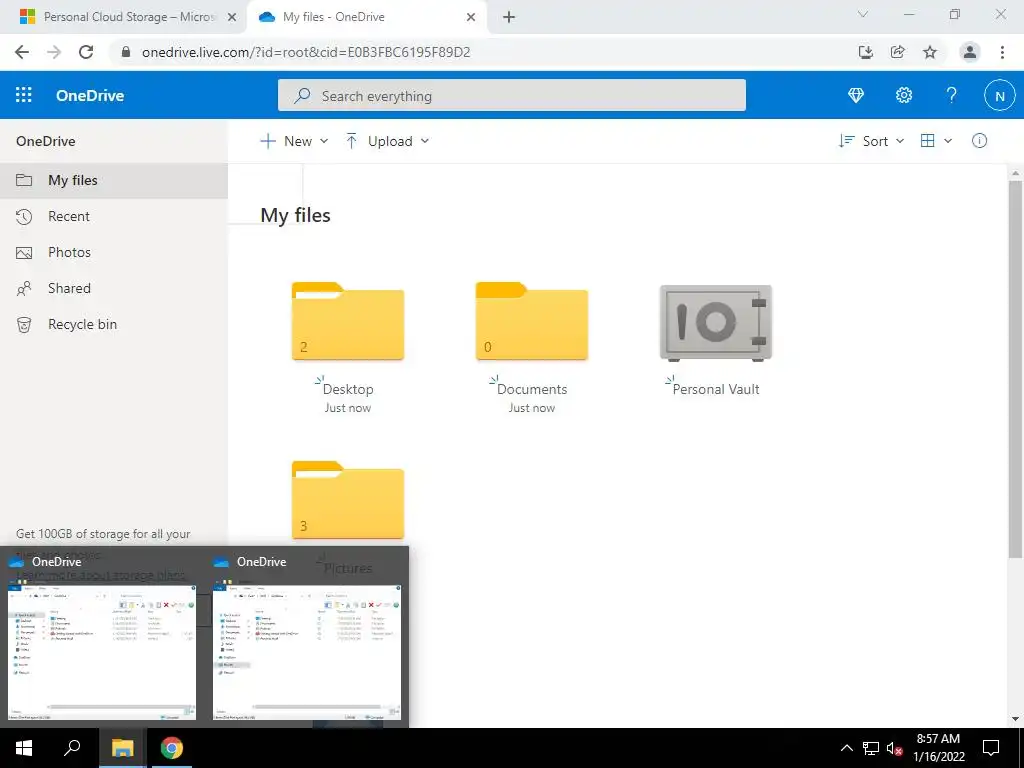The image size is (1024, 768).
Task: Open the Personal Vault safe
Action: click(716, 323)
